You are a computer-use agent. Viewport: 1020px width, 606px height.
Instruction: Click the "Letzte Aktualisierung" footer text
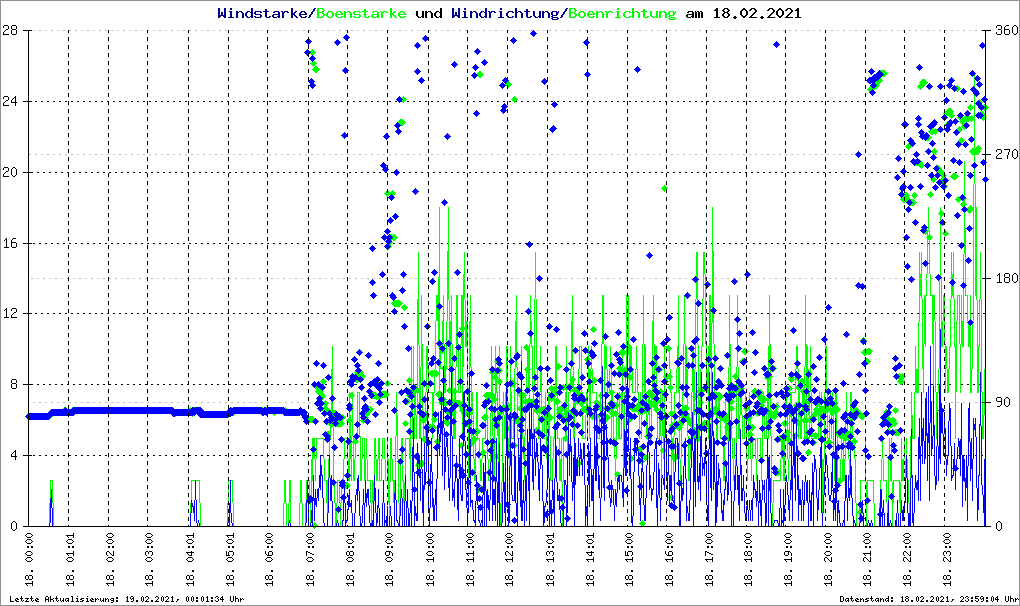point(123,599)
